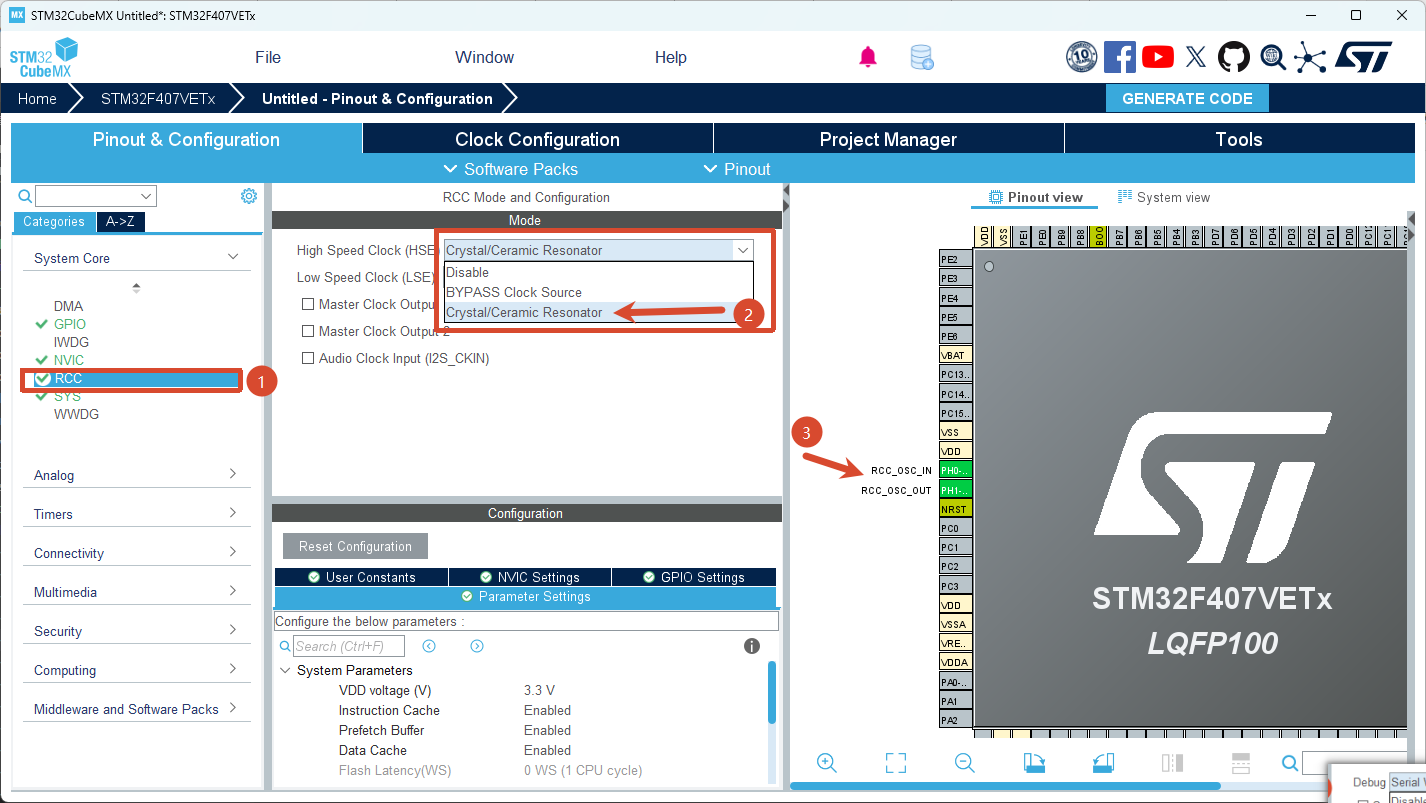The image size is (1426, 803).
Task: Expand the Pinout dropdown menu
Action: click(x=737, y=169)
